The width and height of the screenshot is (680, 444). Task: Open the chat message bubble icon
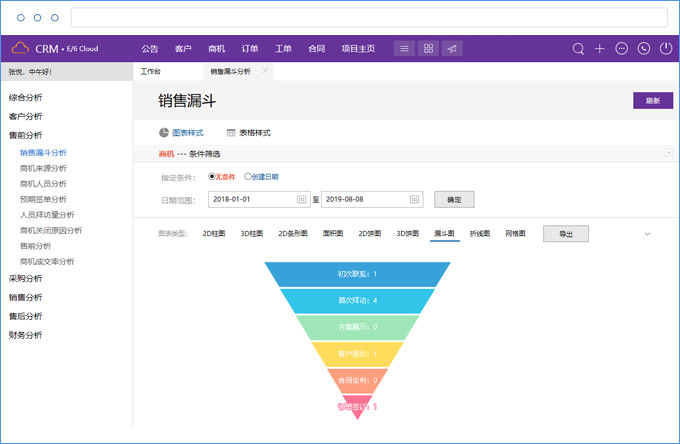[622, 48]
